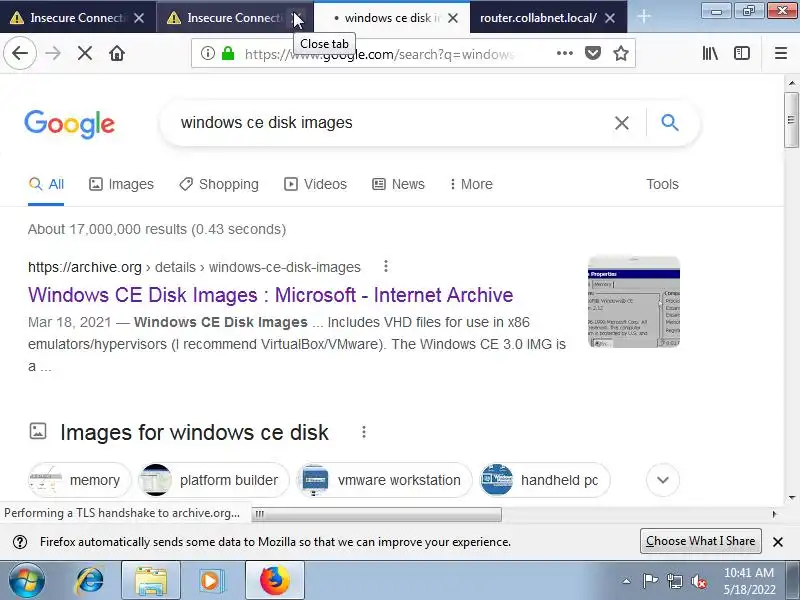
Task: Open the result thumbnail image
Action: [x=634, y=302]
